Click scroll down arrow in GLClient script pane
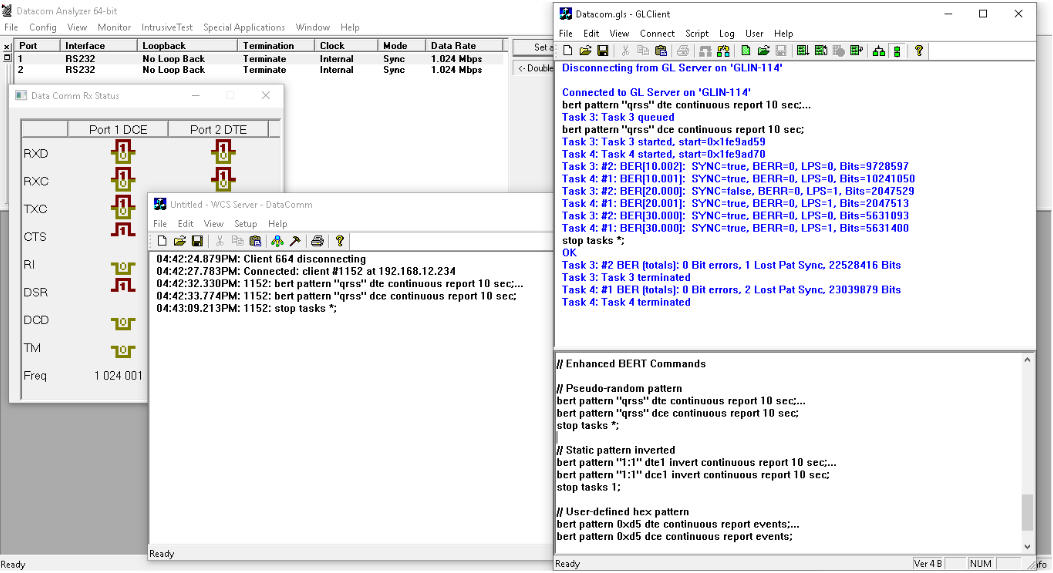Screen dimensions: 1053x573 (x=1027, y=547)
